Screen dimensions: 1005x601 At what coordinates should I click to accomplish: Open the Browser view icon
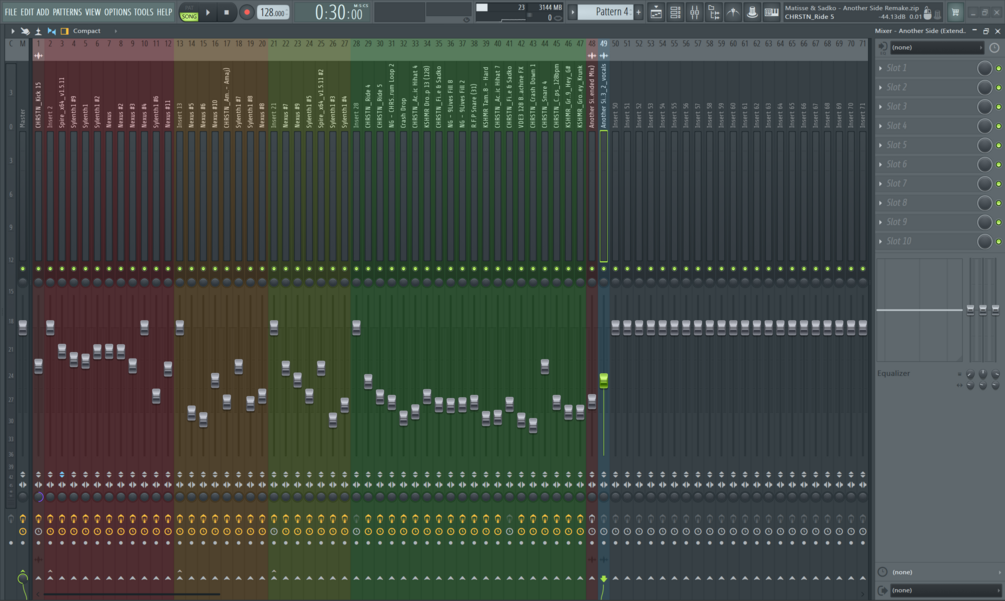[x=713, y=12]
